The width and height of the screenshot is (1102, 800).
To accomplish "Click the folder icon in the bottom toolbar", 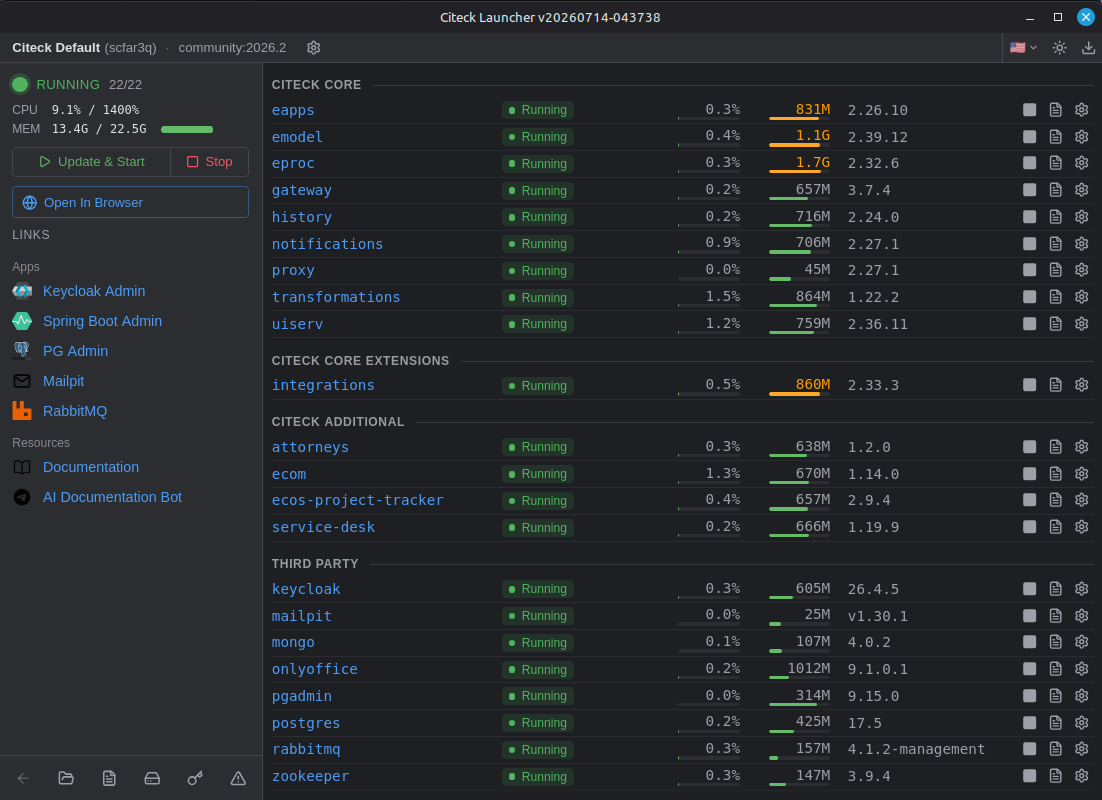I will click(66, 778).
